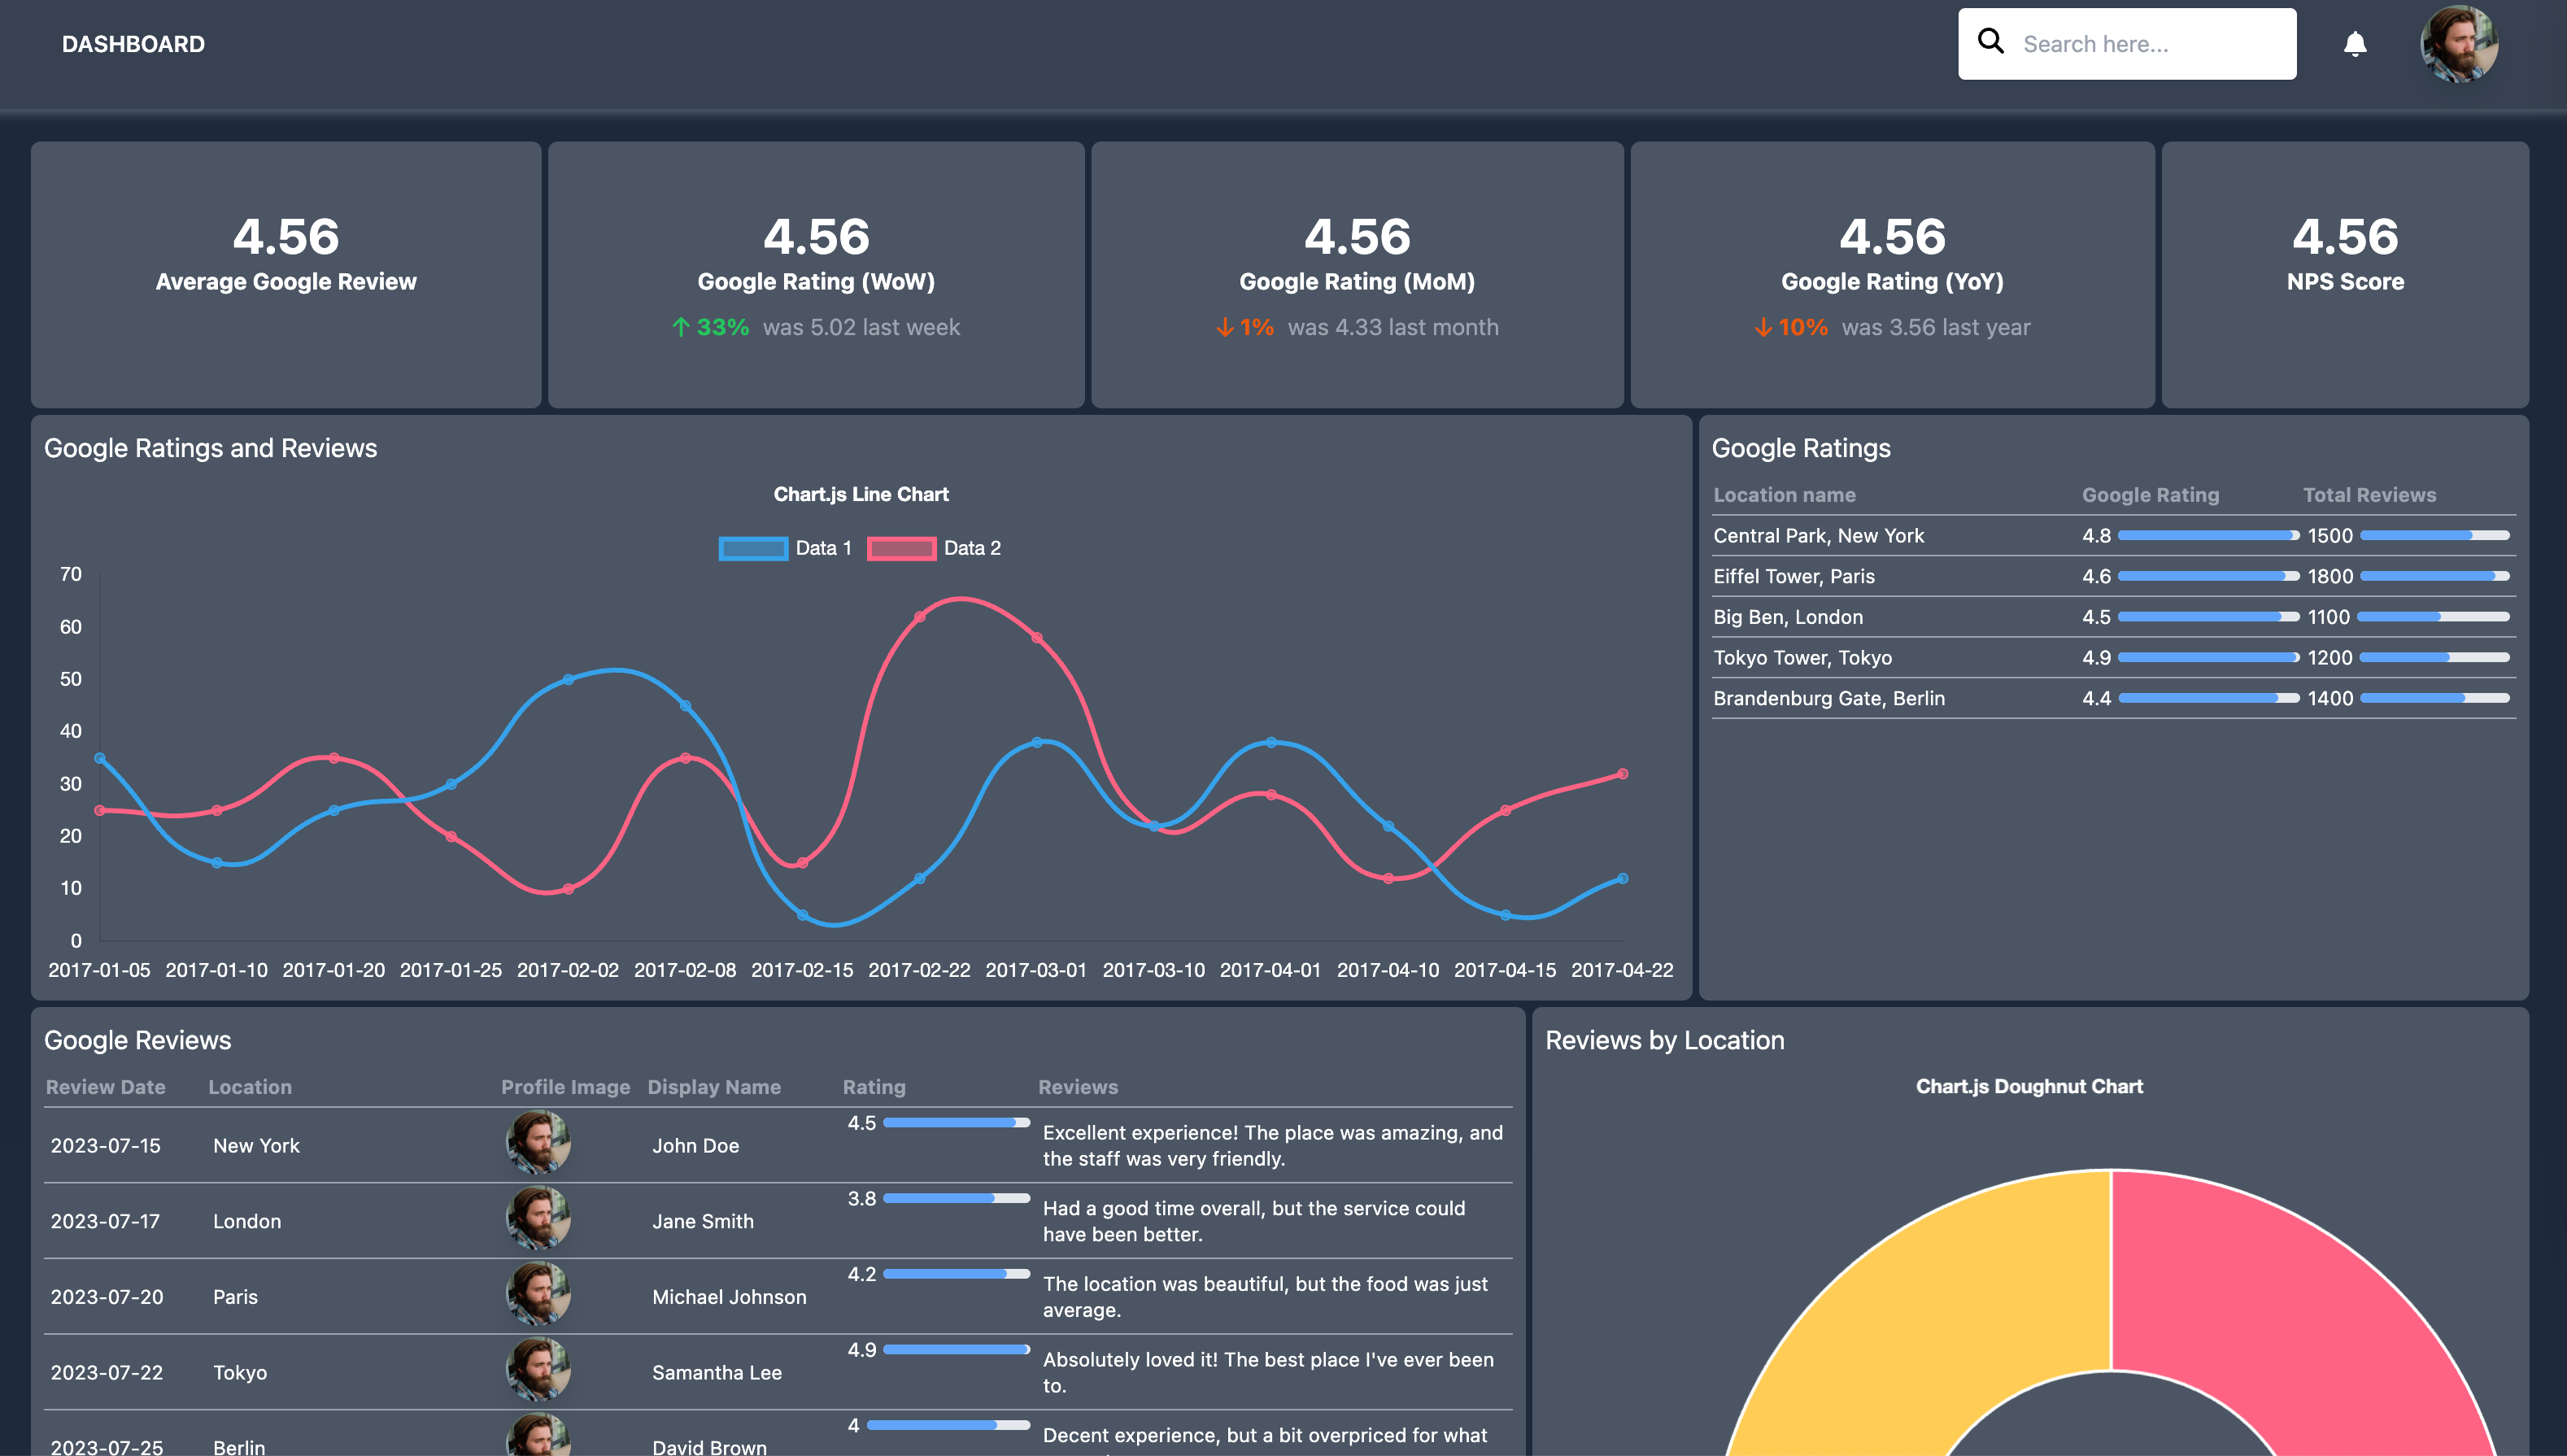This screenshot has height=1456, width=2567.
Task: Click the Average Google Review card
Action: point(286,274)
